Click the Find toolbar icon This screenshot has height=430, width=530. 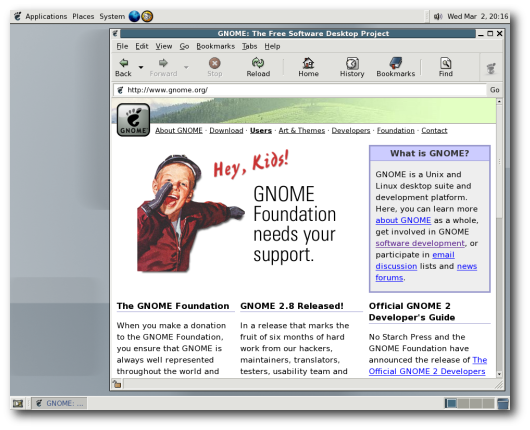(445, 63)
